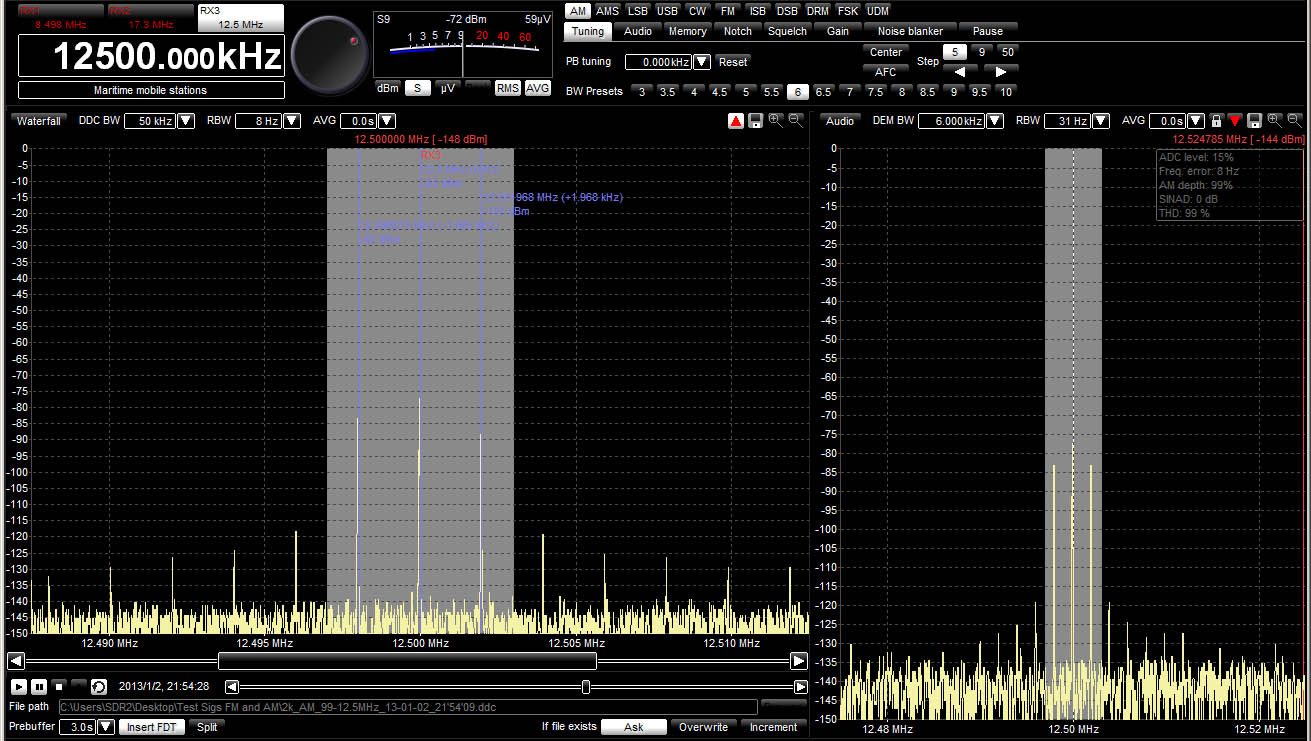Zoom in on the demodulator spectrum
Image resolution: width=1311 pixels, height=741 pixels.
pos(1274,121)
